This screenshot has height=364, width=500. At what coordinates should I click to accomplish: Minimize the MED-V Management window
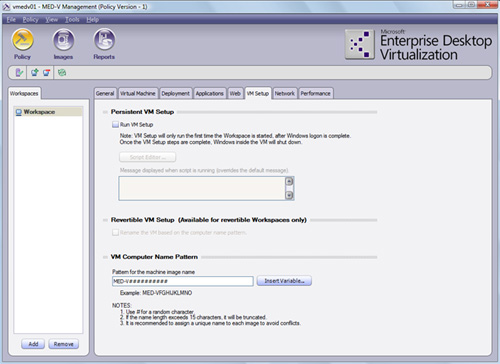point(459,5)
